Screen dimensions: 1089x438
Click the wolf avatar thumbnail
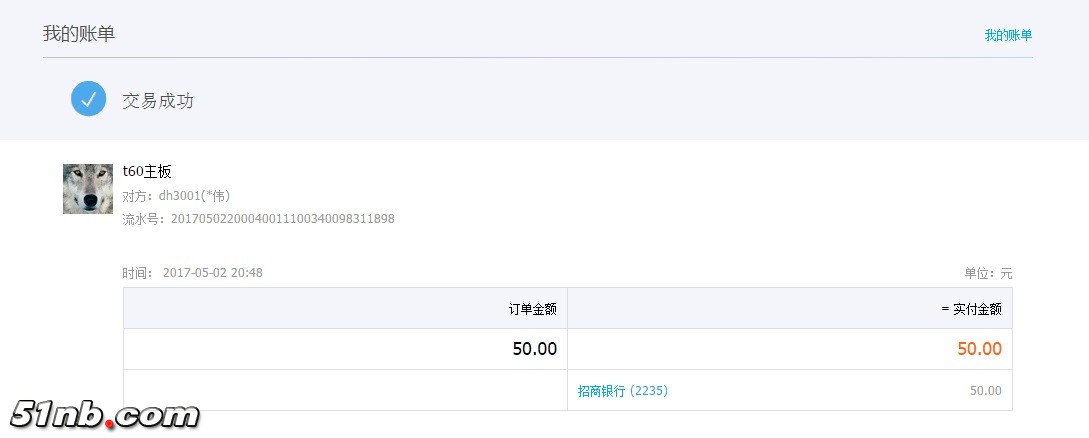[88, 189]
